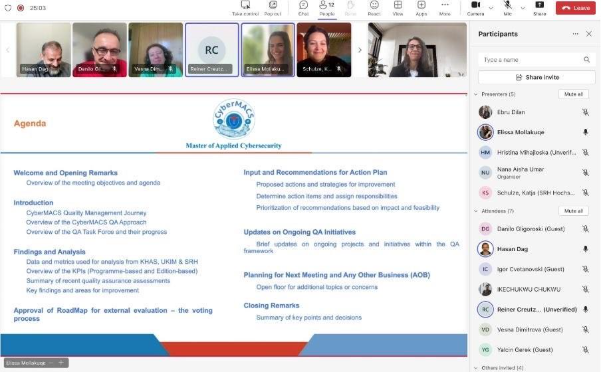601x372 pixels.
Task: Collapse the Presenters section
Action: click(476, 94)
